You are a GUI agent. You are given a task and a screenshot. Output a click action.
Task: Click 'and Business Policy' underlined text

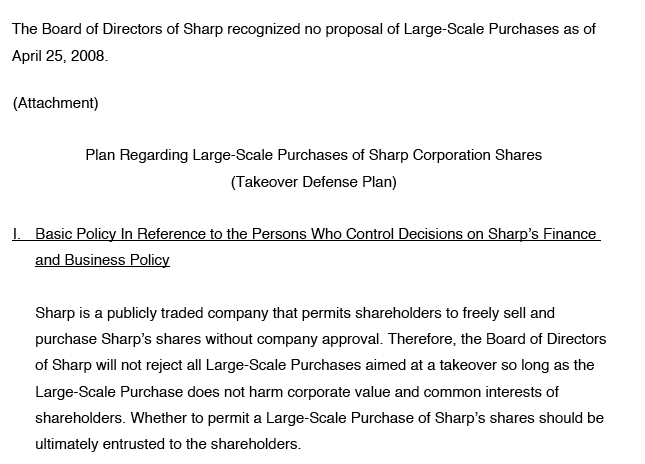click(x=102, y=260)
